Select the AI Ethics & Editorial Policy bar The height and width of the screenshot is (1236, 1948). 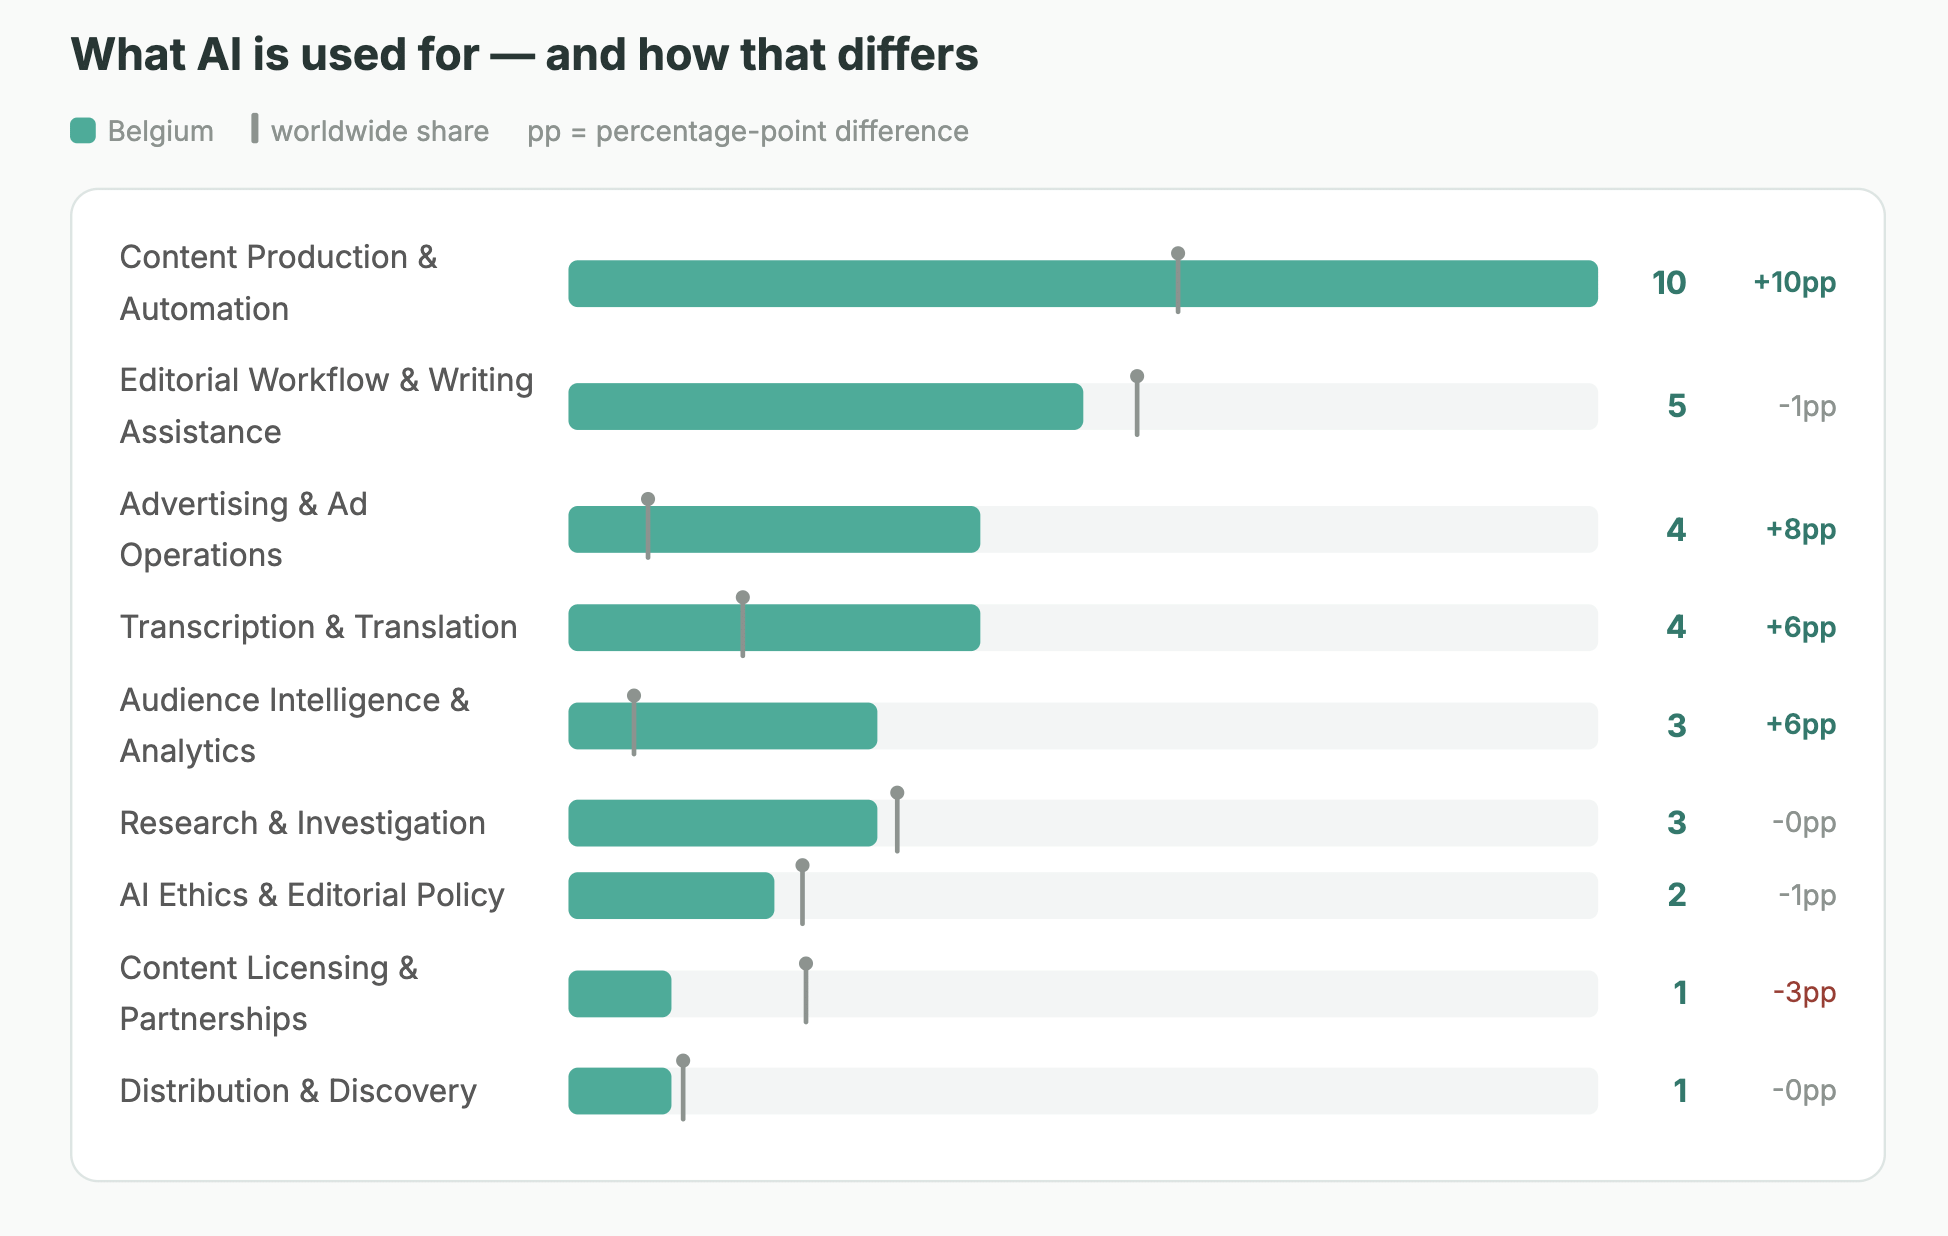coord(671,896)
